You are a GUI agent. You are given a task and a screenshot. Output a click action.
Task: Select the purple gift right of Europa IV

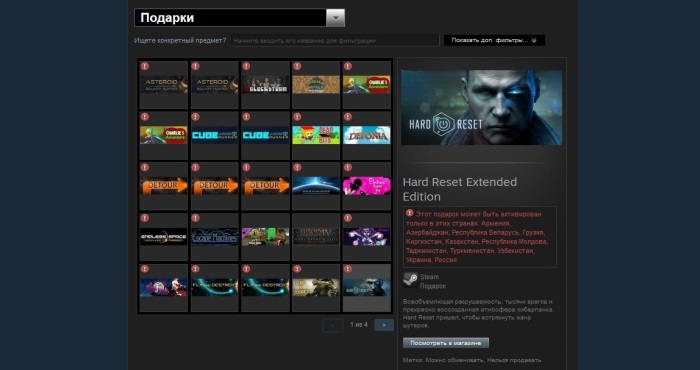point(367,237)
